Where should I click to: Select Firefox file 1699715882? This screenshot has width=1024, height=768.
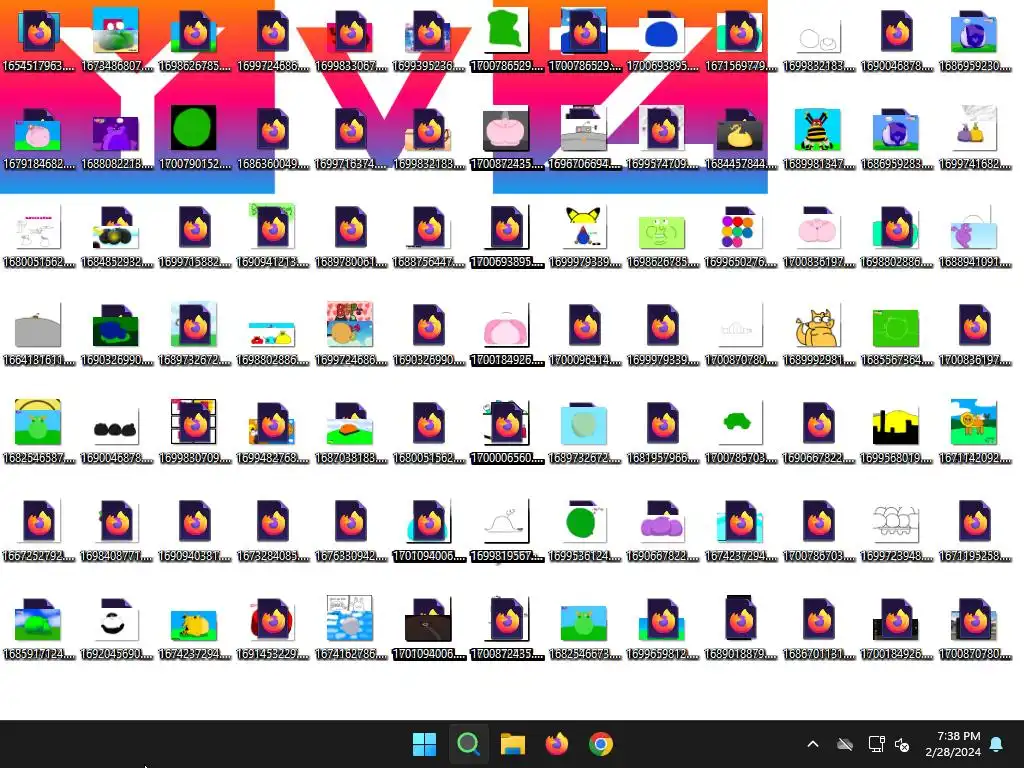(x=195, y=236)
